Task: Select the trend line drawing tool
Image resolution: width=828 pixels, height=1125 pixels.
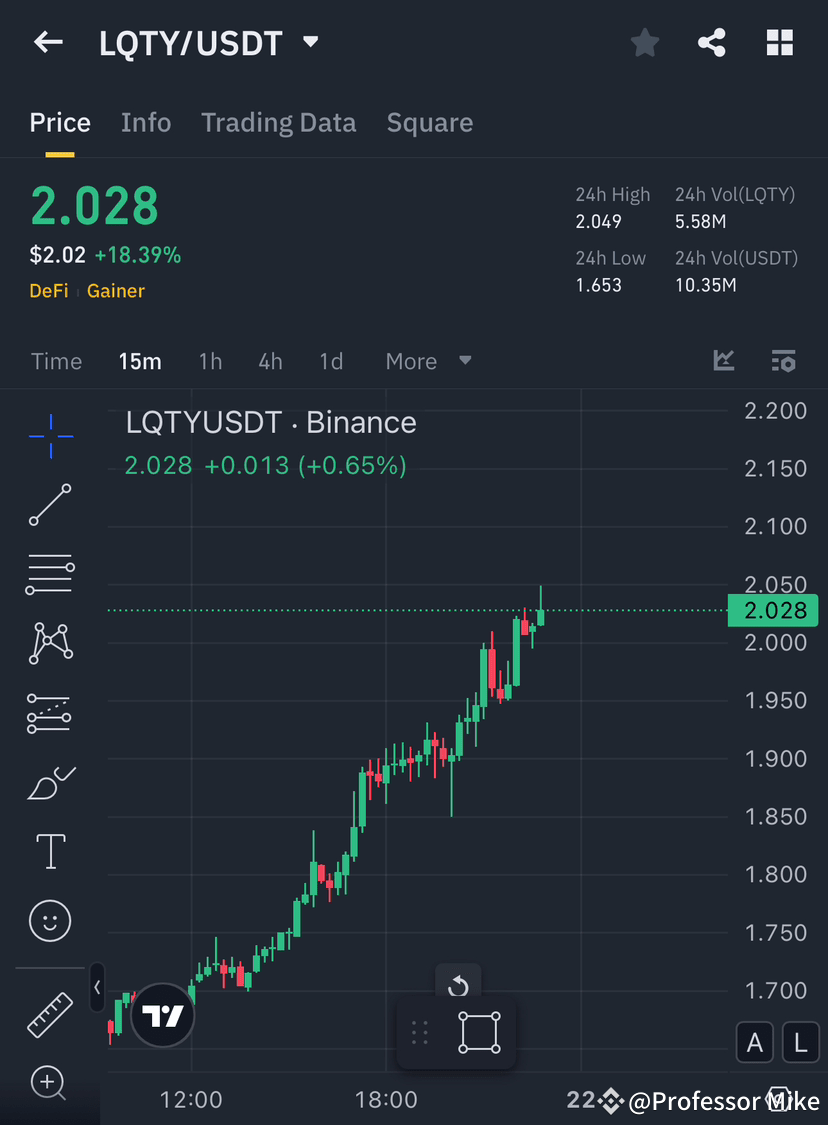Action: [x=50, y=505]
